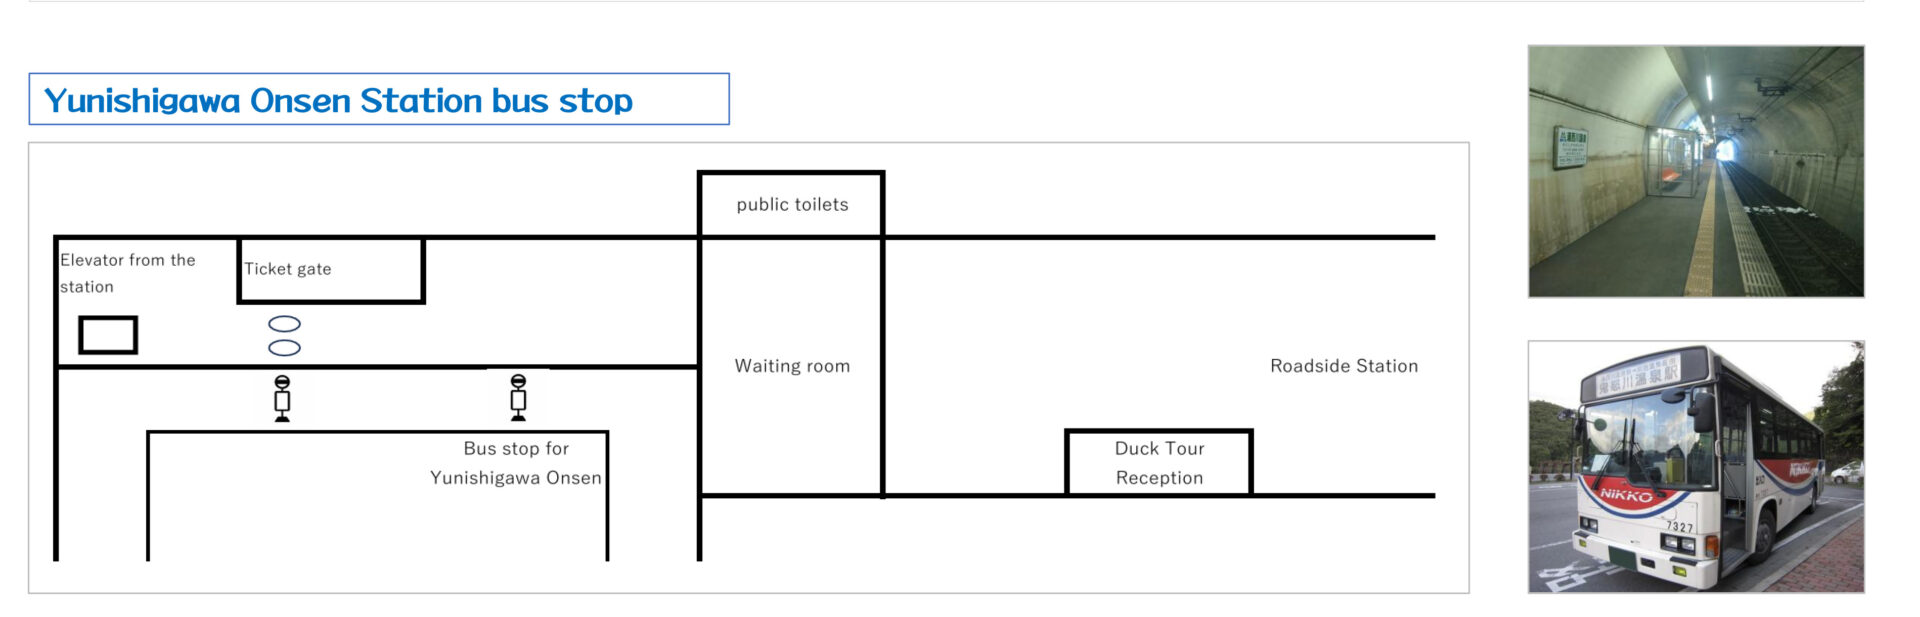Screen dimensions: 1920x617
Task: Click the lower oval below Ticket gate
Action: coord(285,348)
